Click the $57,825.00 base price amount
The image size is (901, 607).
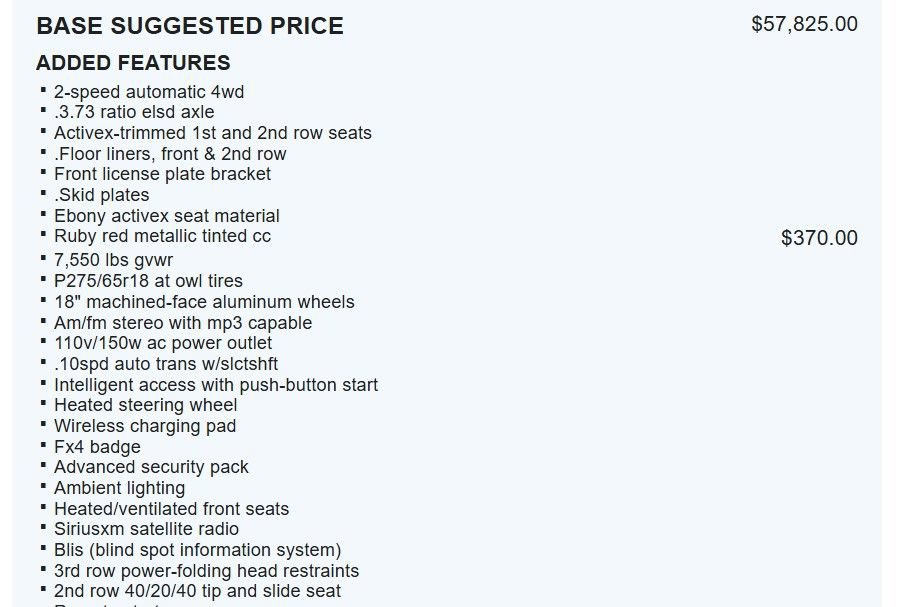[x=804, y=24]
